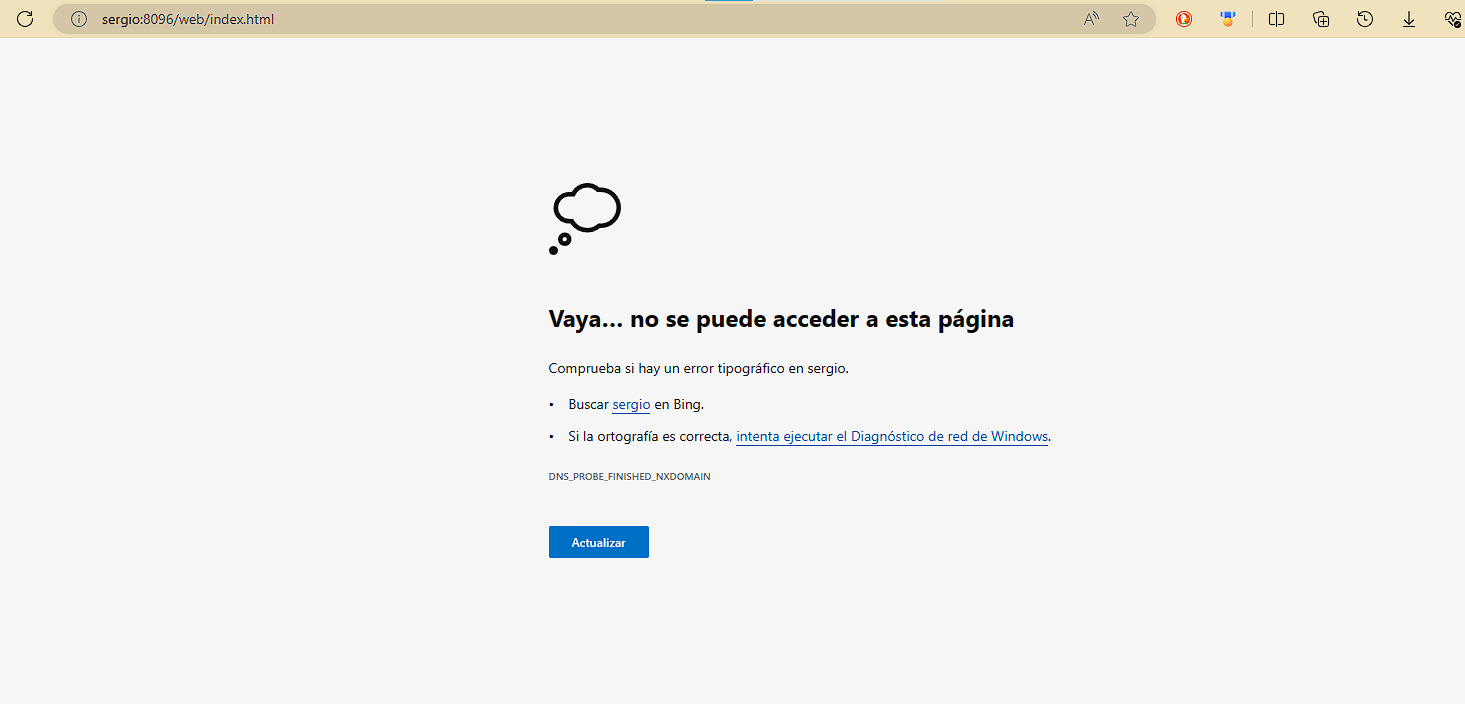Click the 'Comprueba si hay un error' text
The width and height of the screenshot is (1465, 704).
[698, 368]
